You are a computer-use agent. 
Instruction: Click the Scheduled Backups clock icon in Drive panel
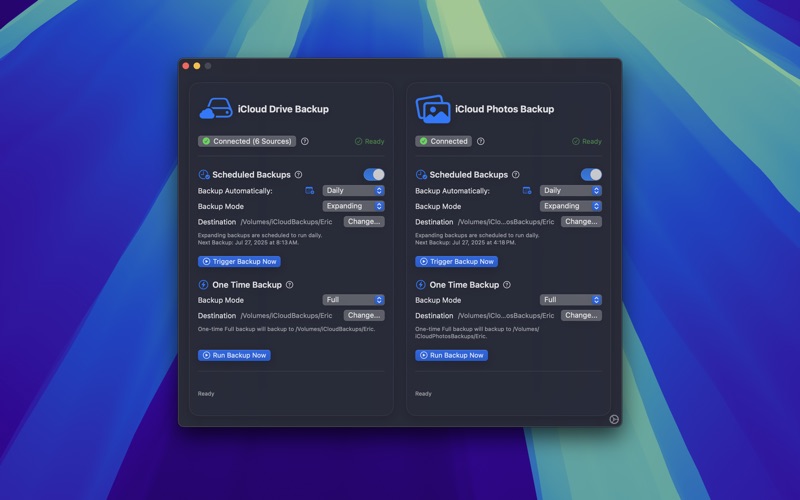click(204, 174)
